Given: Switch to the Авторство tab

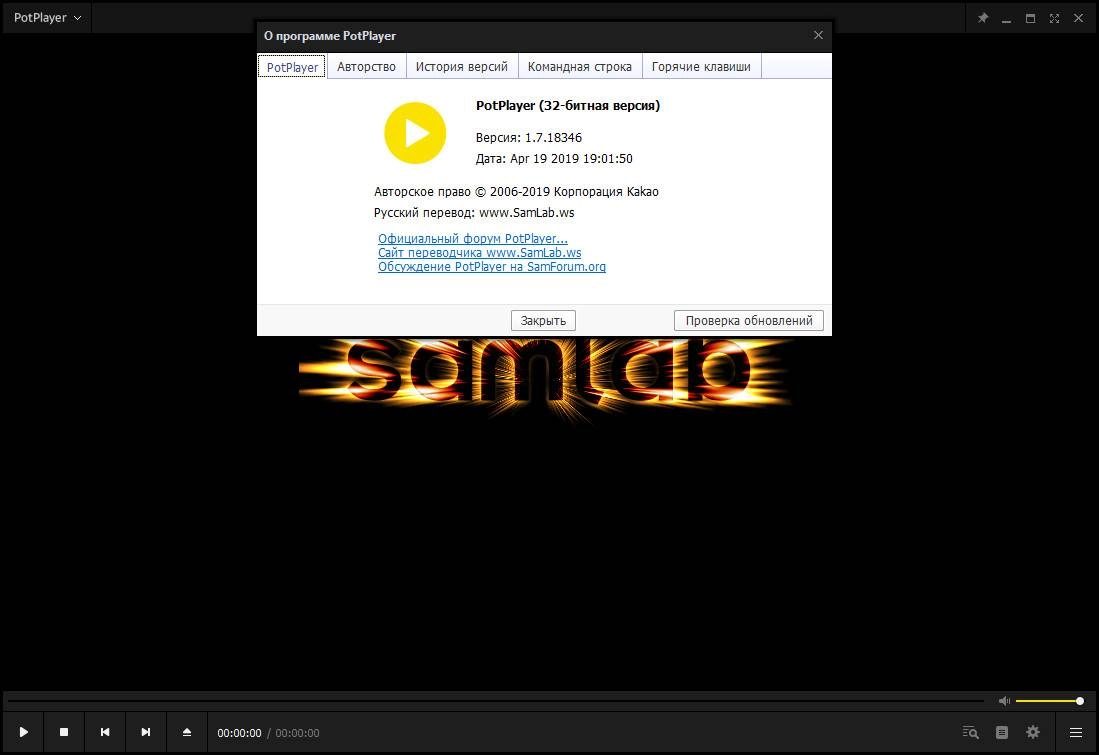Looking at the screenshot, I should tap(366, 67).
